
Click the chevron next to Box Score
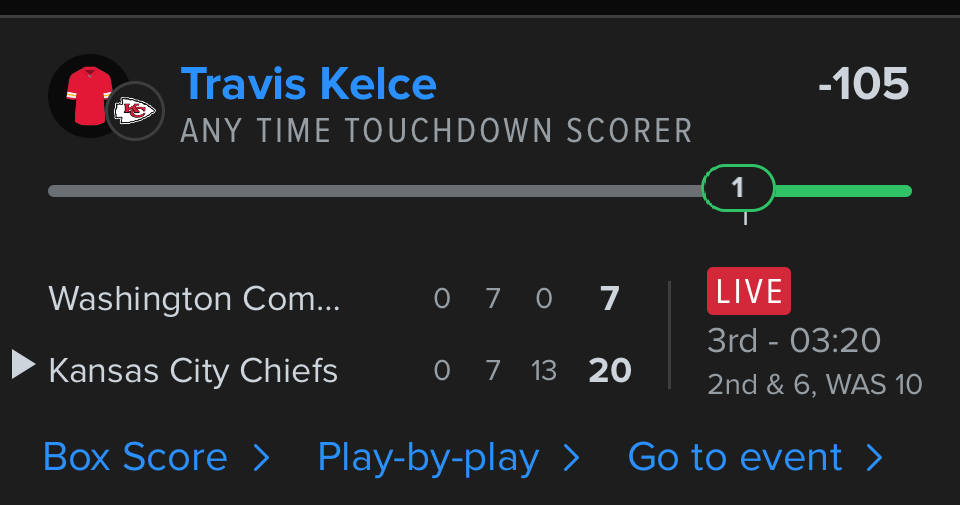261,458
